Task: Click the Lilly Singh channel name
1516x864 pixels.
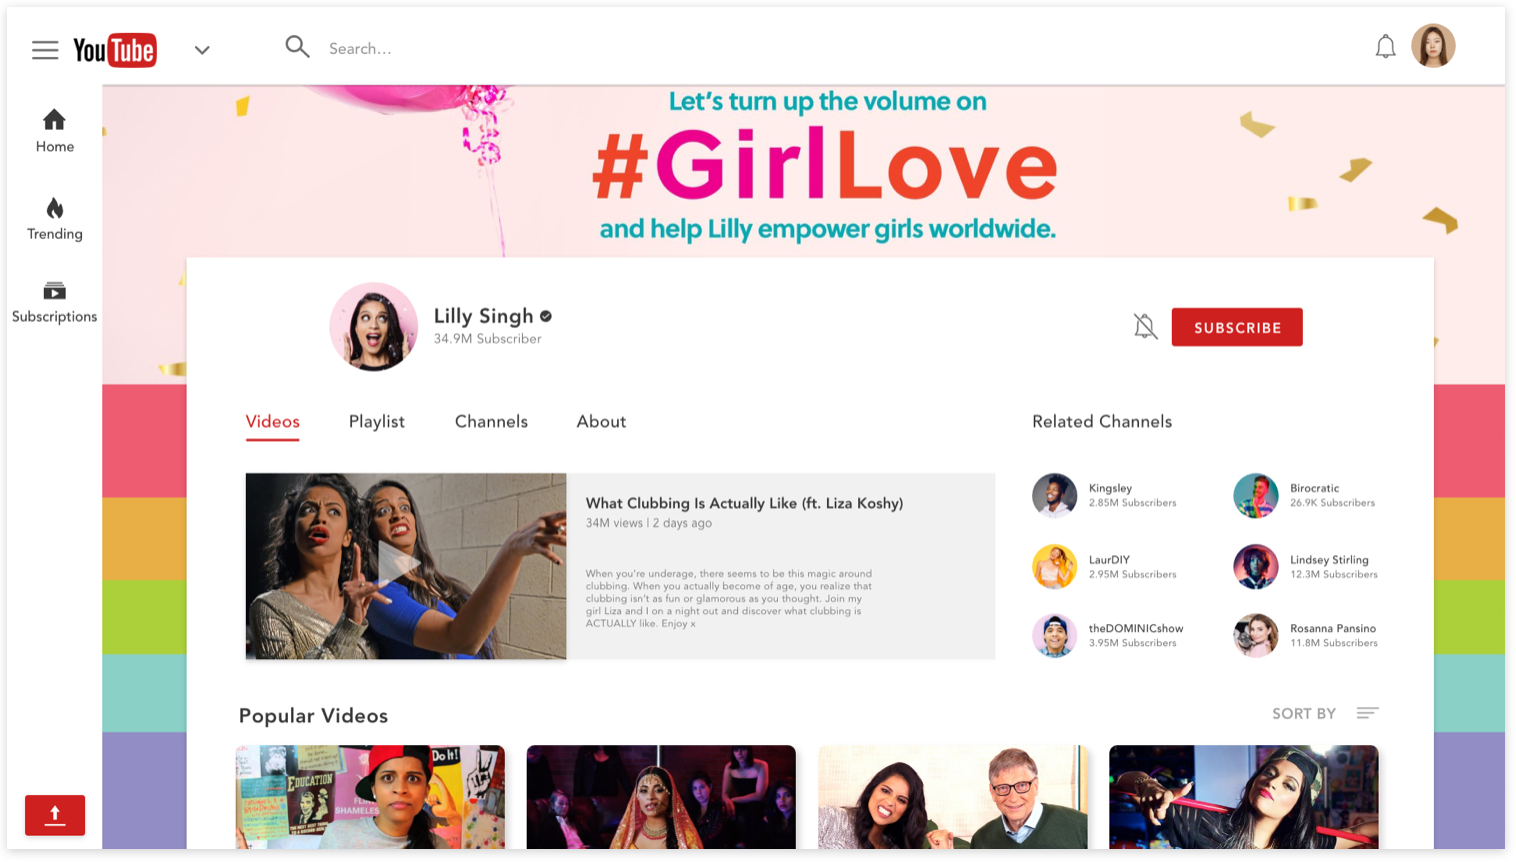Action: (483, 316)
